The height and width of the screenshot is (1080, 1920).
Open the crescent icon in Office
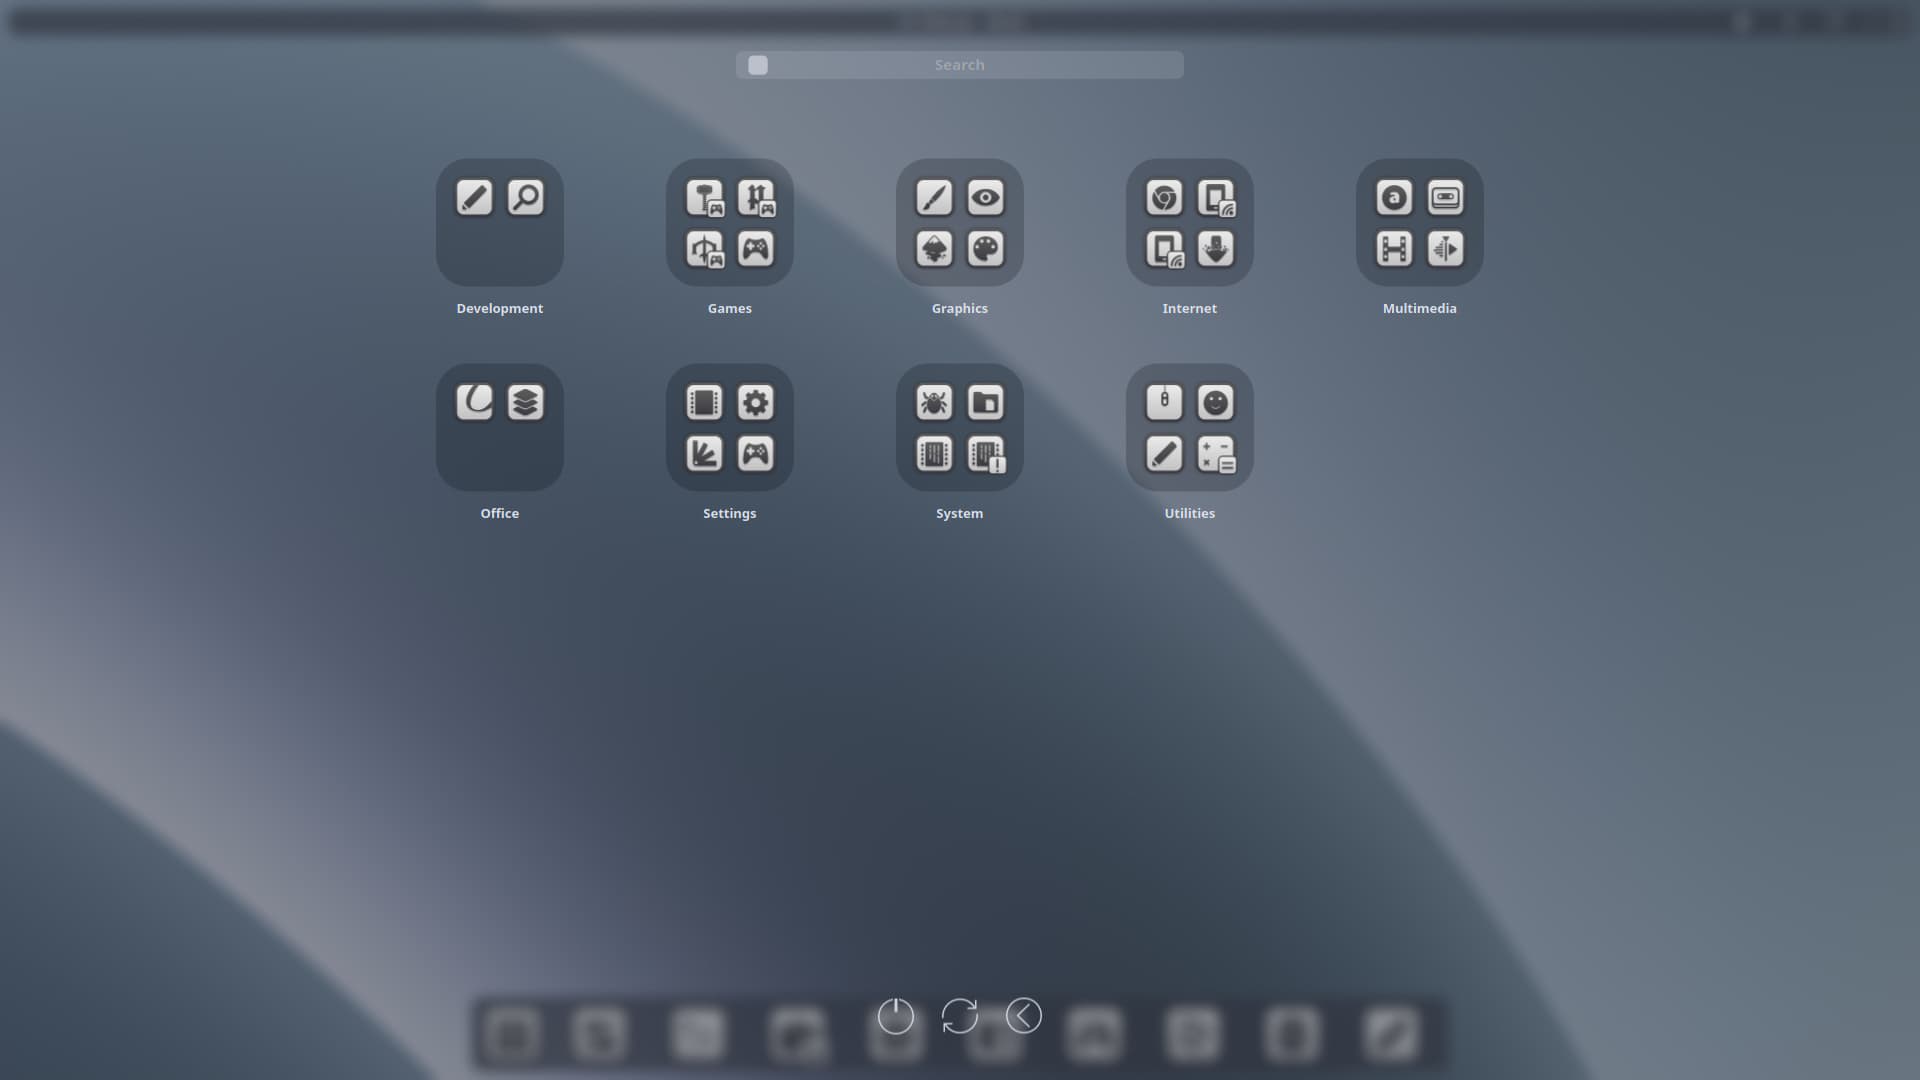[474, 403]
